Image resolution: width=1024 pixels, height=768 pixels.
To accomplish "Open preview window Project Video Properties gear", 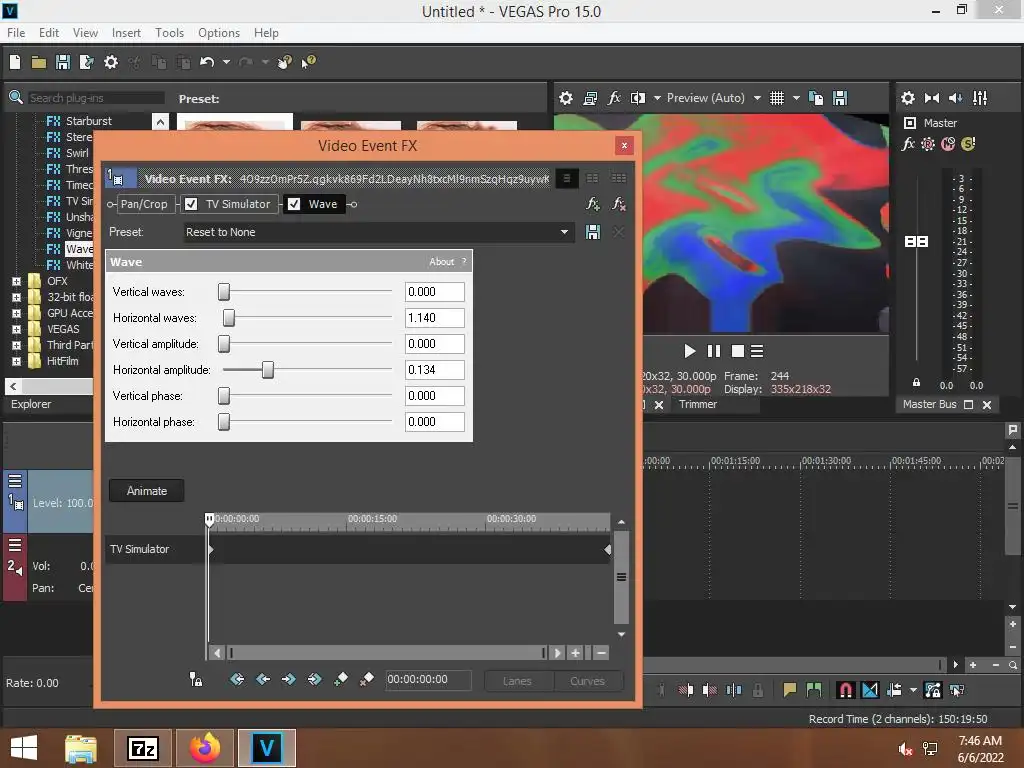I will click(566, 98).
